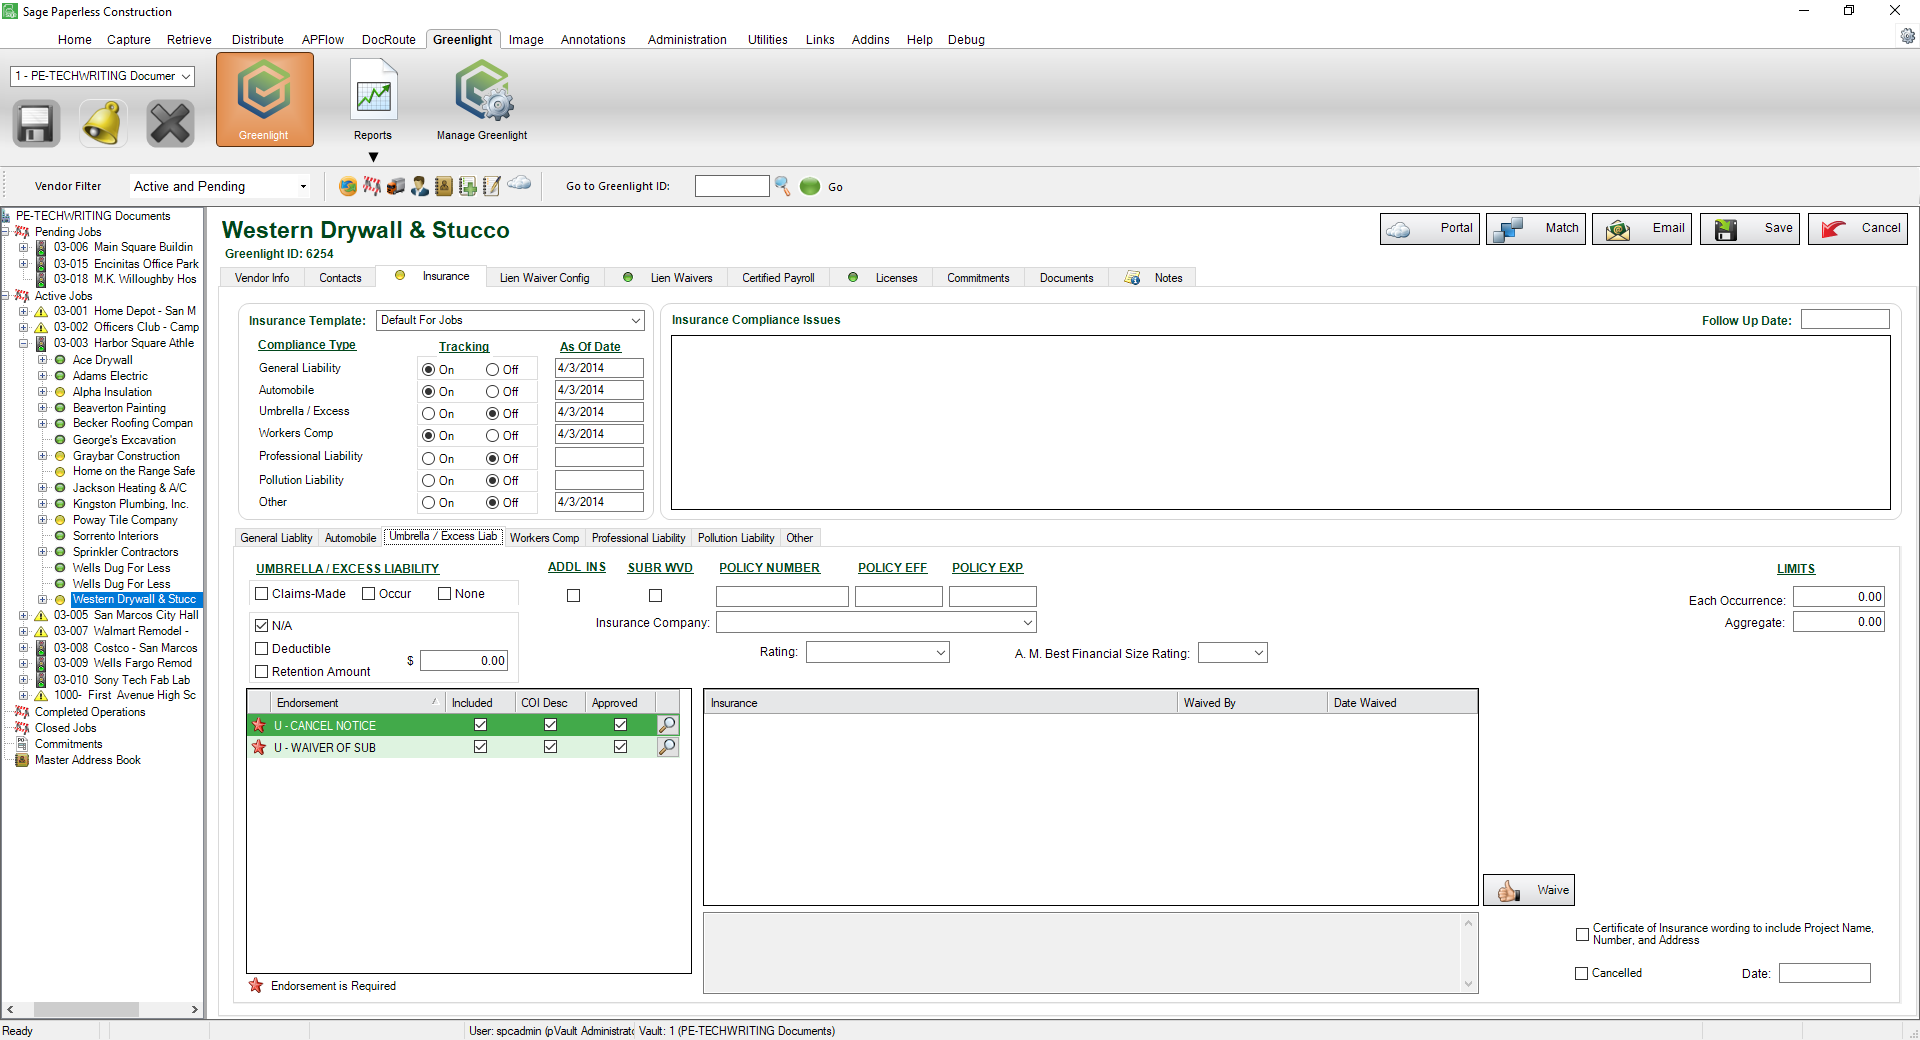Click the magnifier beside Greenlight ID field

[783, 186]
